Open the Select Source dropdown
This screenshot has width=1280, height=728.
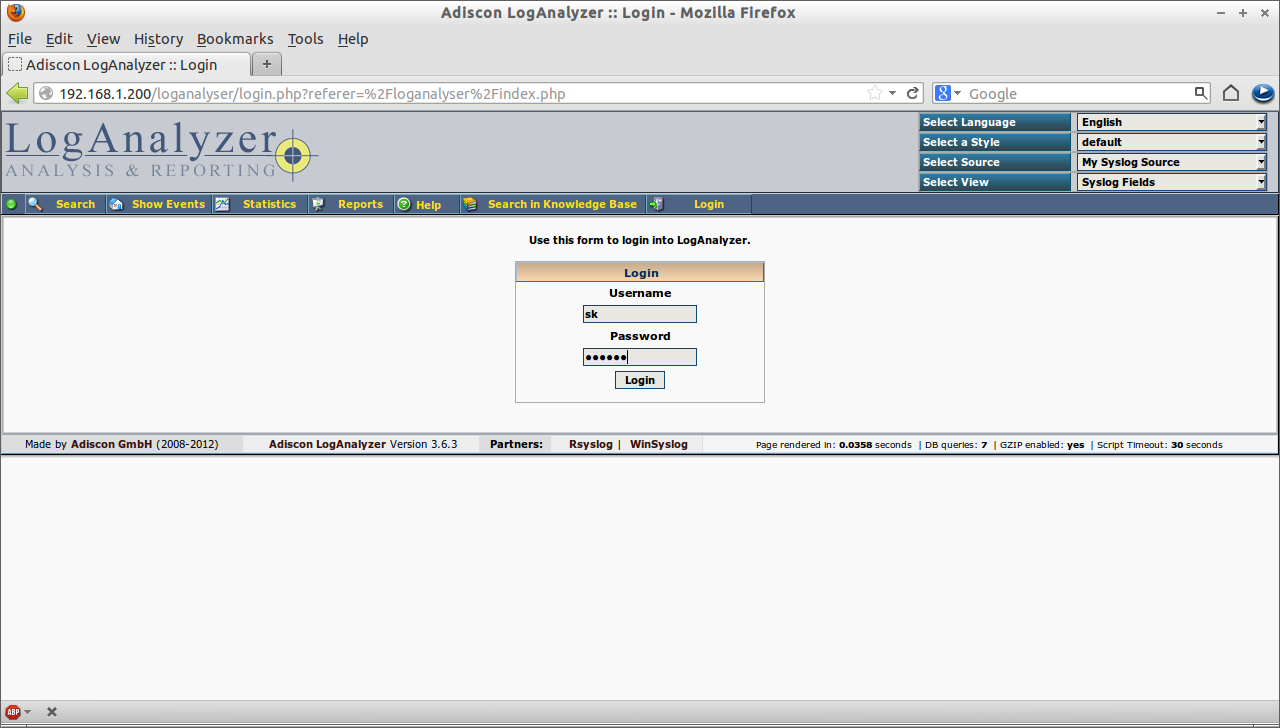click(x=1171, y=162)
